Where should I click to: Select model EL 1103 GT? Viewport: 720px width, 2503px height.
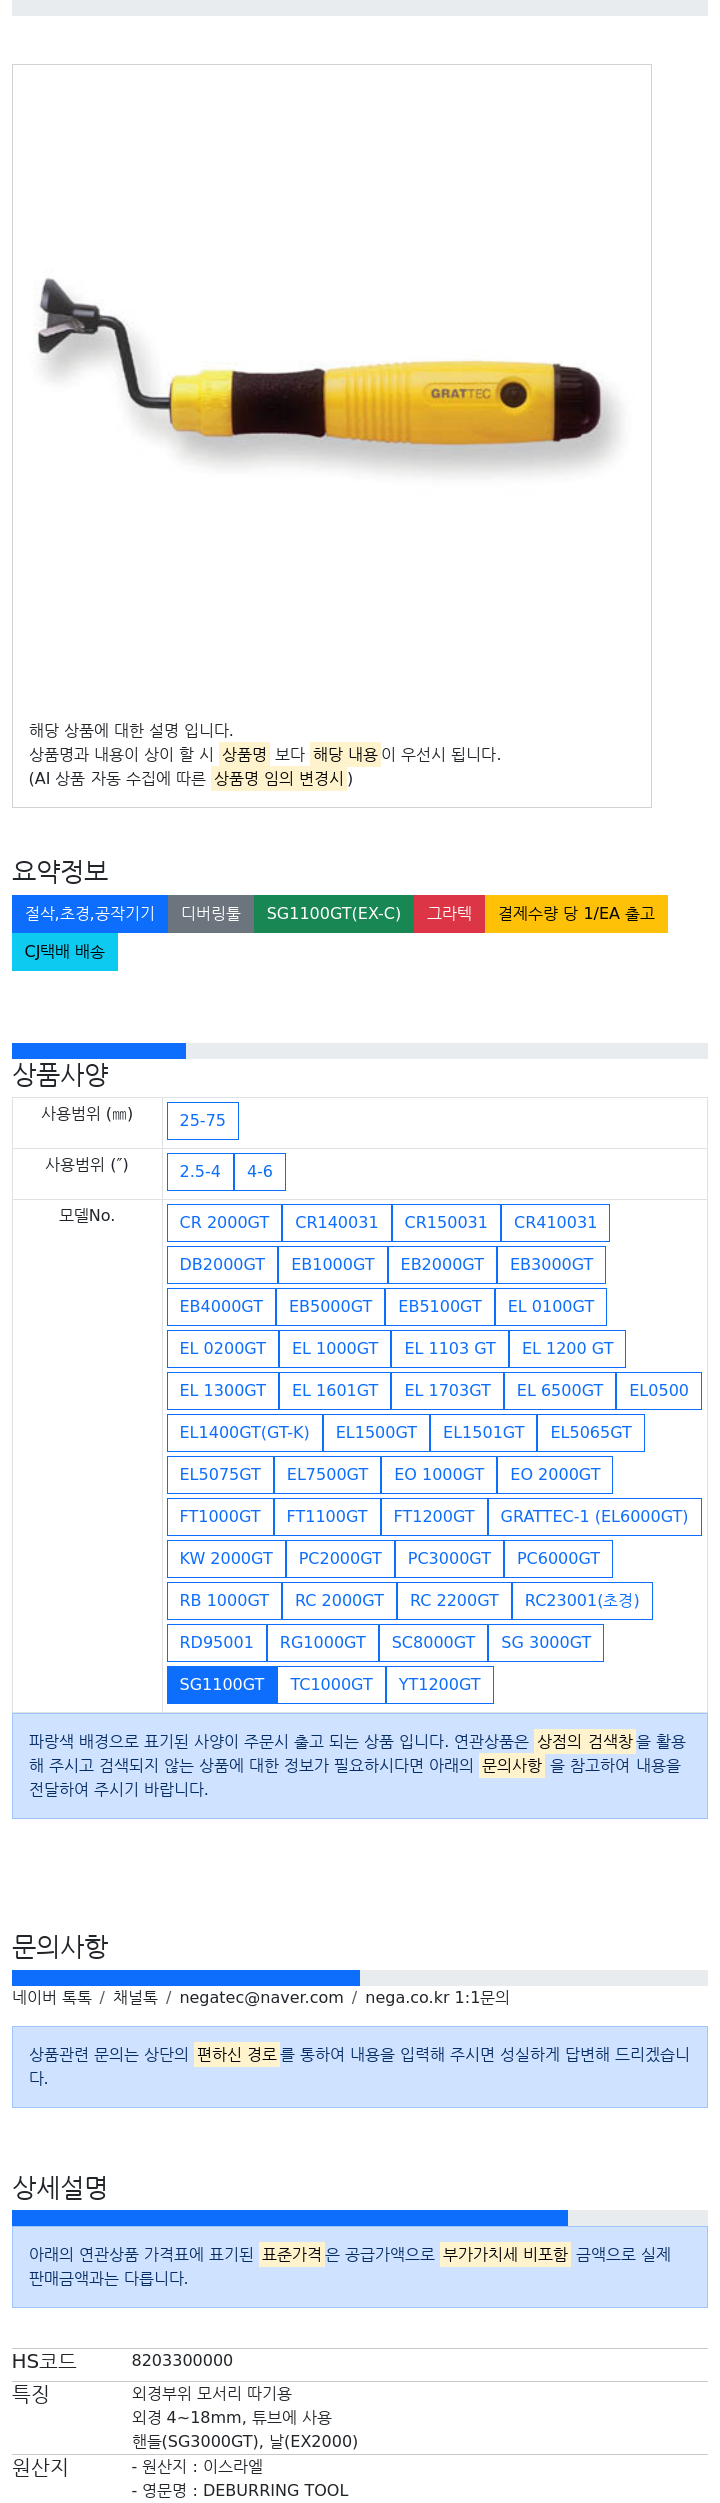[x=450, y=1349]
